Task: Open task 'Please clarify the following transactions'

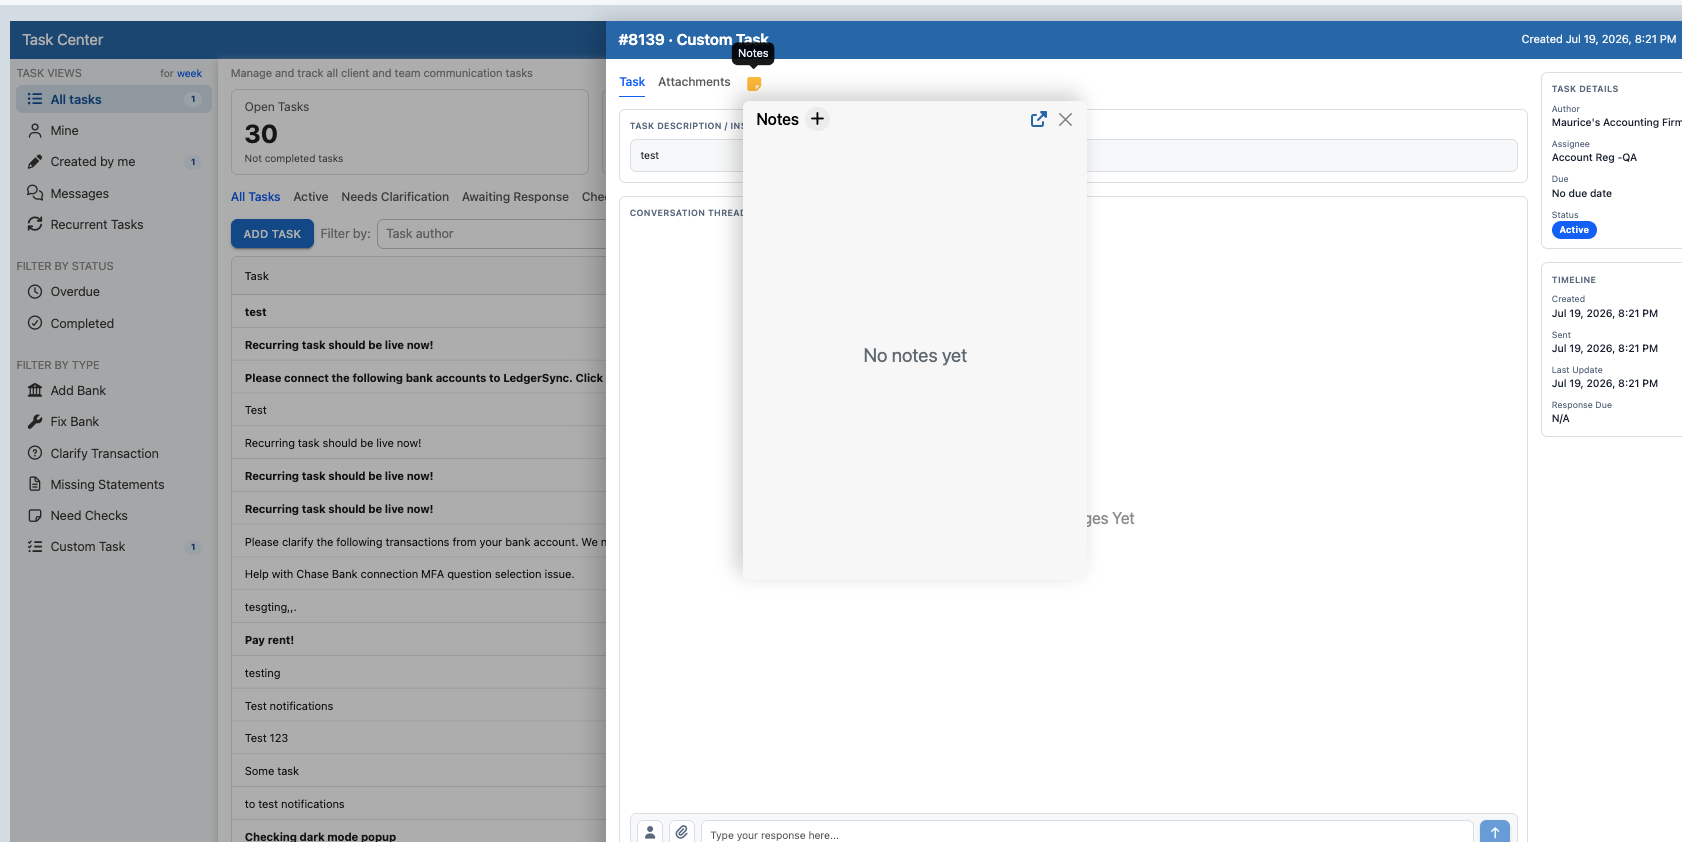Action: 419,542
